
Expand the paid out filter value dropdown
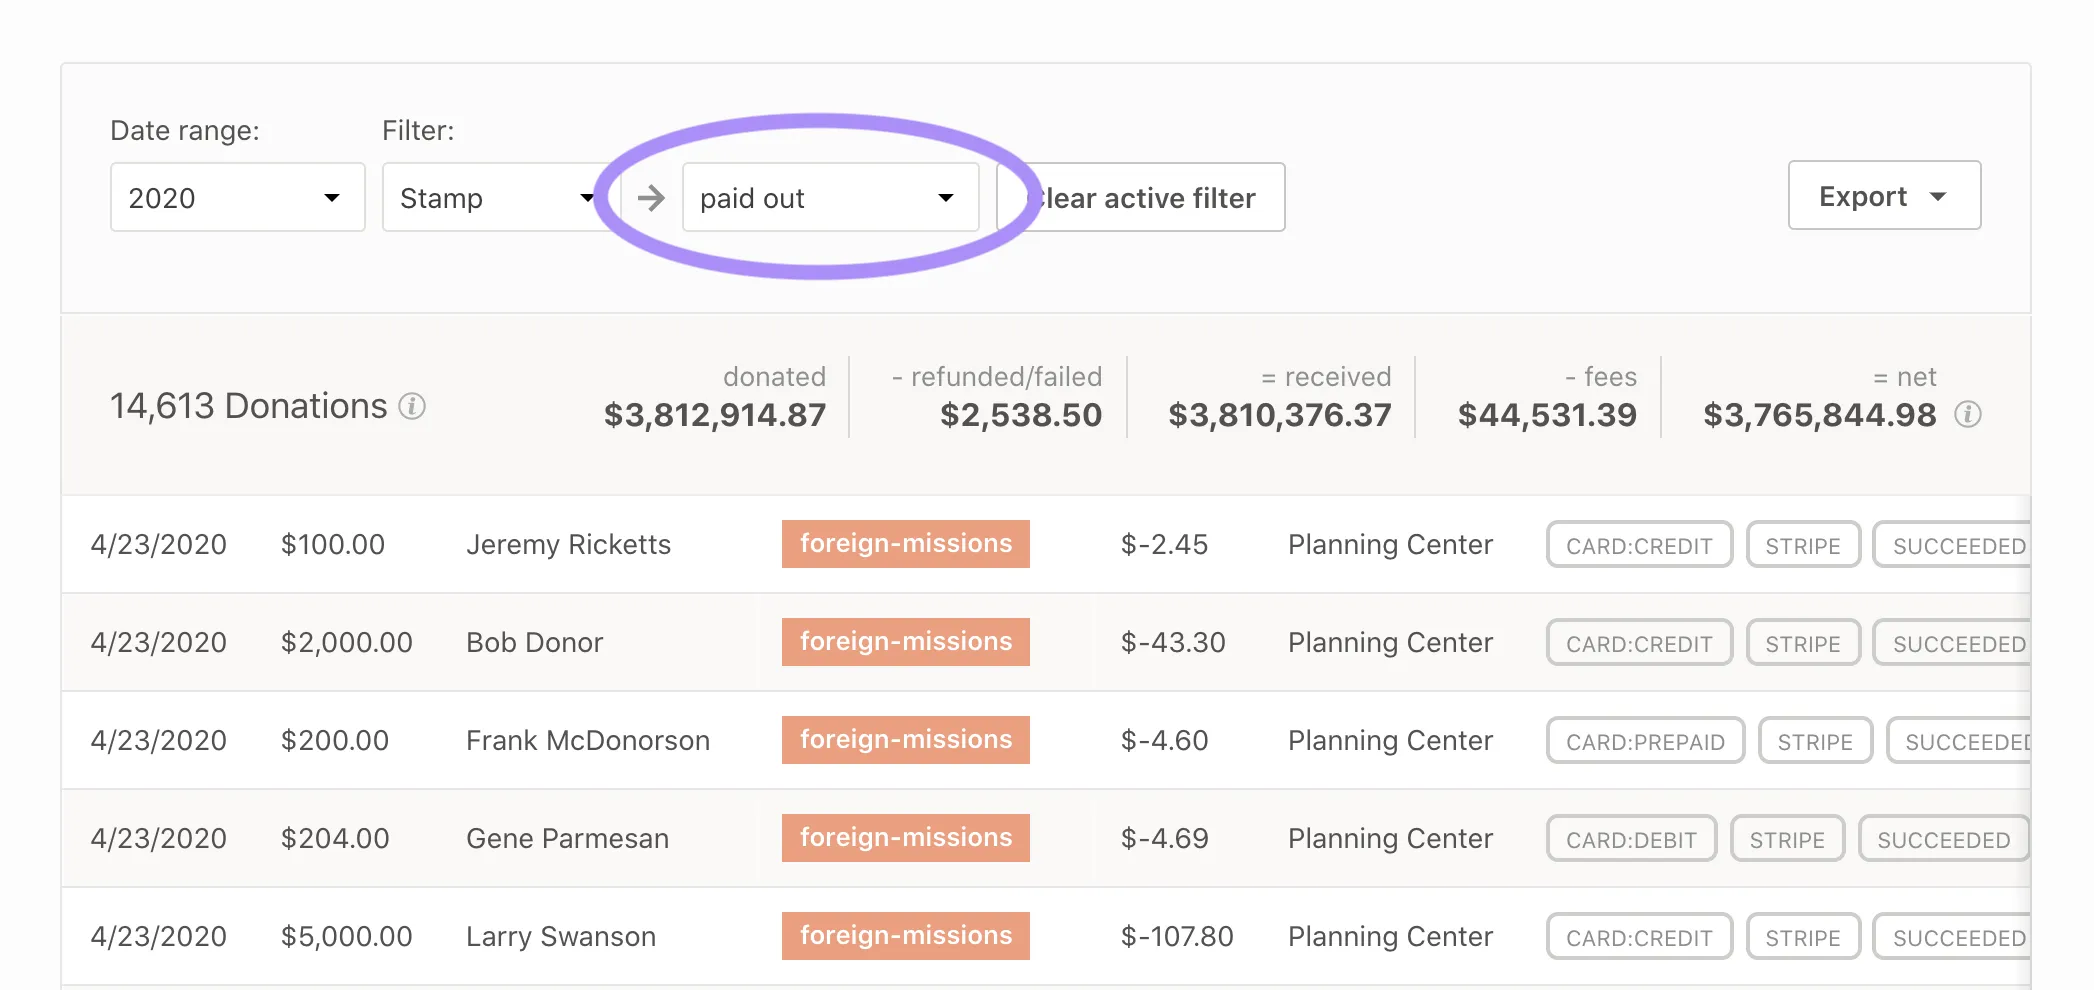click(x=829, y=198)
